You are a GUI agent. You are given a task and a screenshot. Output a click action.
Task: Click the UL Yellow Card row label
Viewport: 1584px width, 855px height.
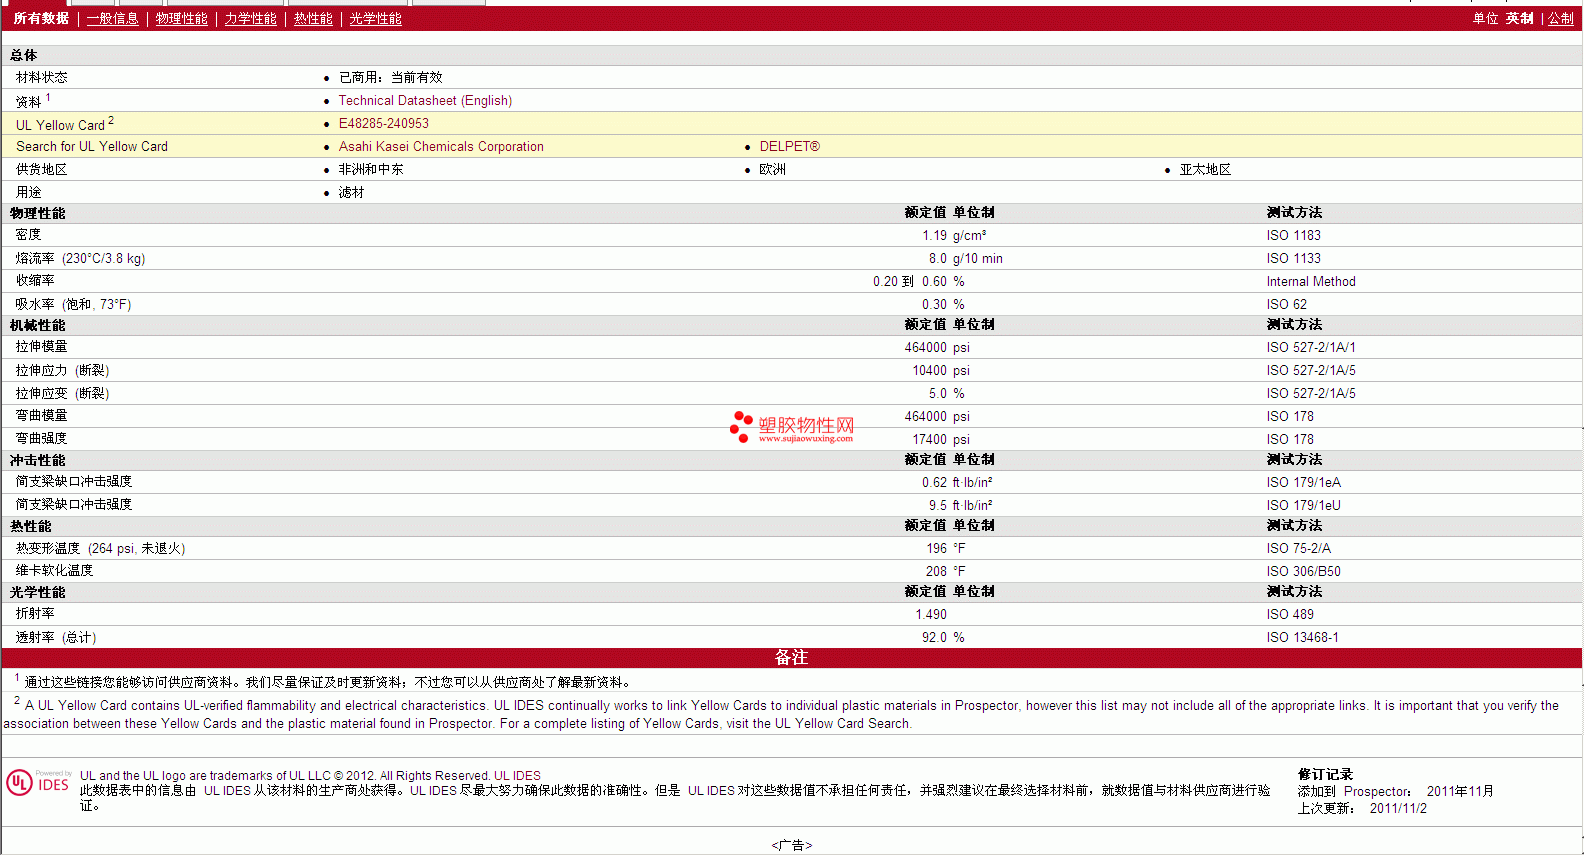(x=65, y=124)
